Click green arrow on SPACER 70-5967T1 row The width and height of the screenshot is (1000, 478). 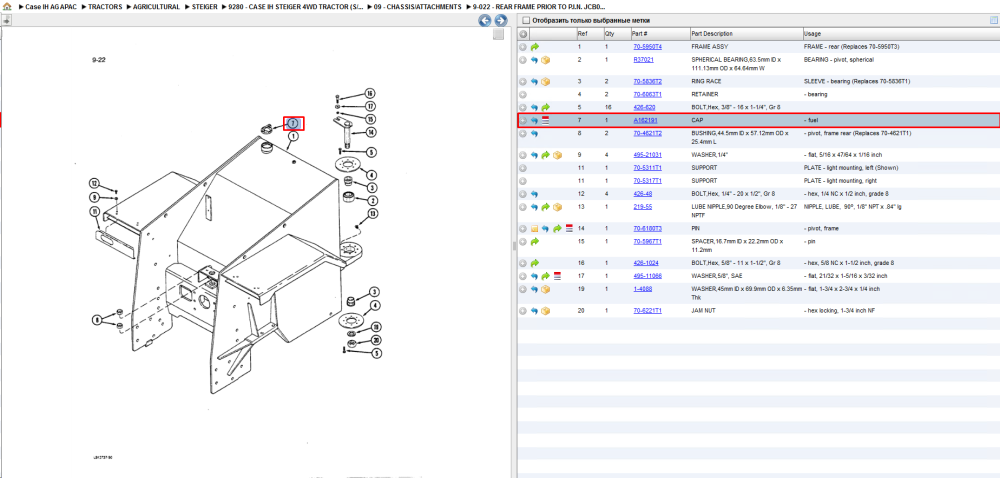tap(534, 242)
